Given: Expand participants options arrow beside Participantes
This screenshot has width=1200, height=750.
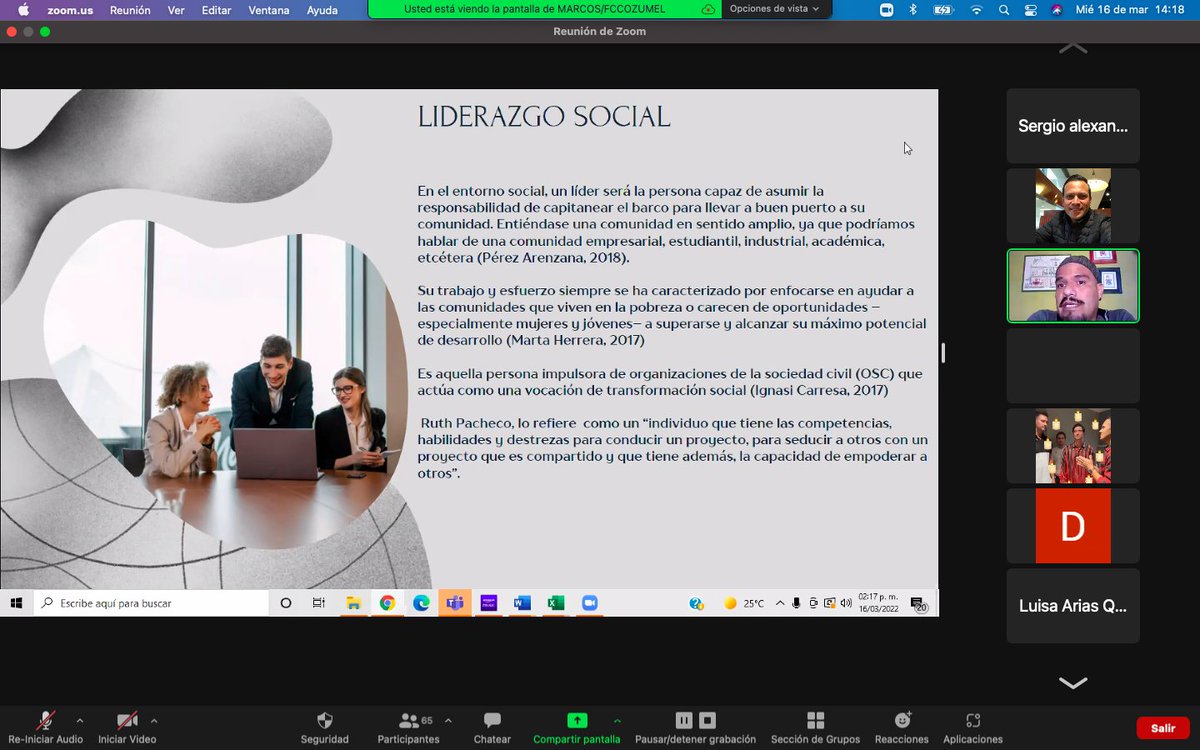Looking at the screenshot, I should click(448, 720).
